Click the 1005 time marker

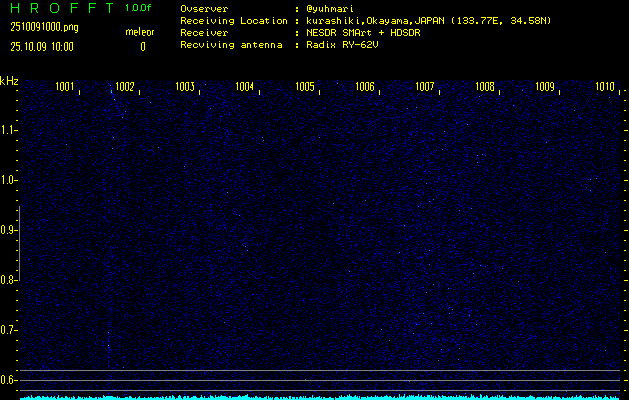[x=305, y=87]
